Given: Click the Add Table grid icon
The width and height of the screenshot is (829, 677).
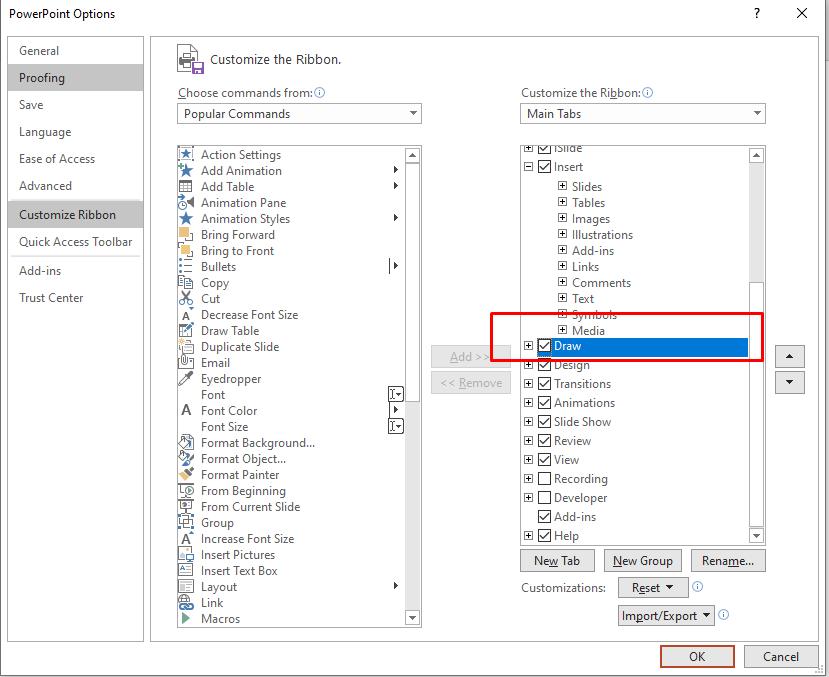Looking at the screenshot, I should click(x=186, y=187).
